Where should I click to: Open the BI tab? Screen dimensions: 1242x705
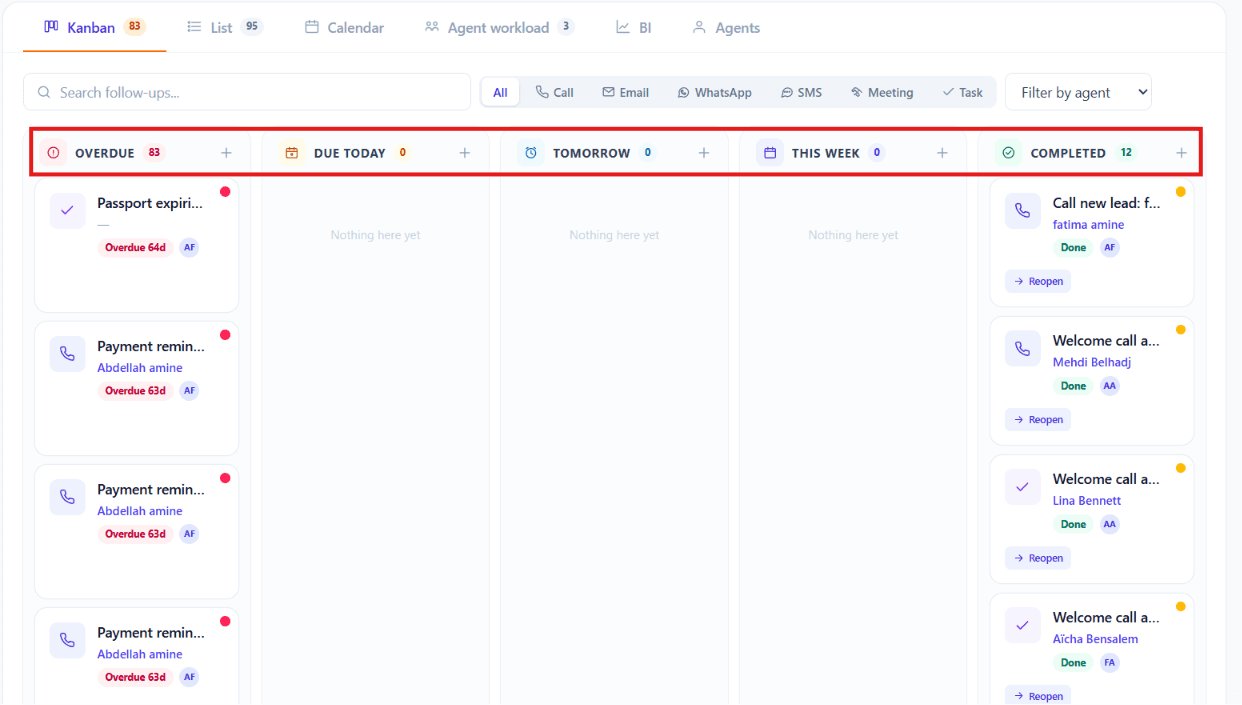pos(634,27)
